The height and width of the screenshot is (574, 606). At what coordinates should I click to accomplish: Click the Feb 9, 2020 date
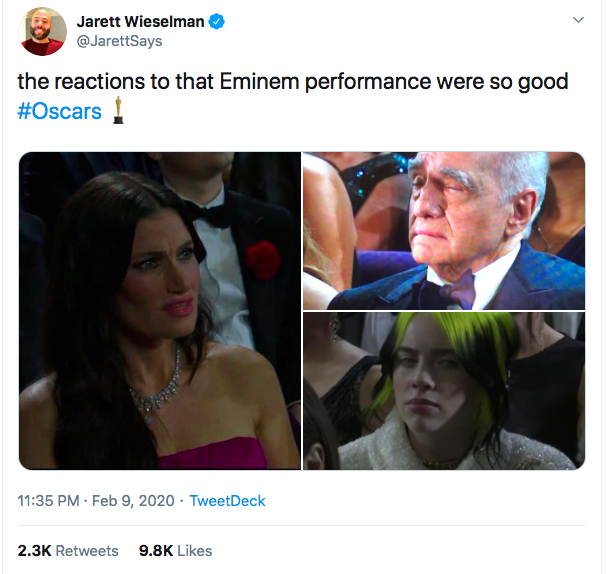coord(133,500)
